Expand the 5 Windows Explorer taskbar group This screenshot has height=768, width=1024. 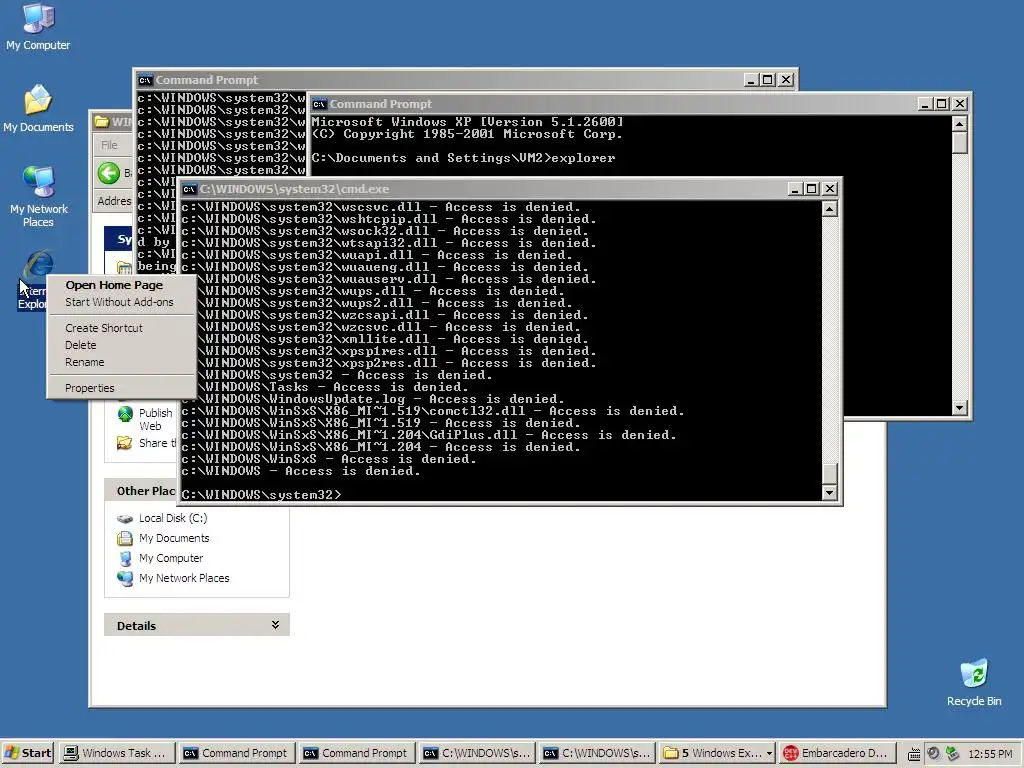coord(718,753)
